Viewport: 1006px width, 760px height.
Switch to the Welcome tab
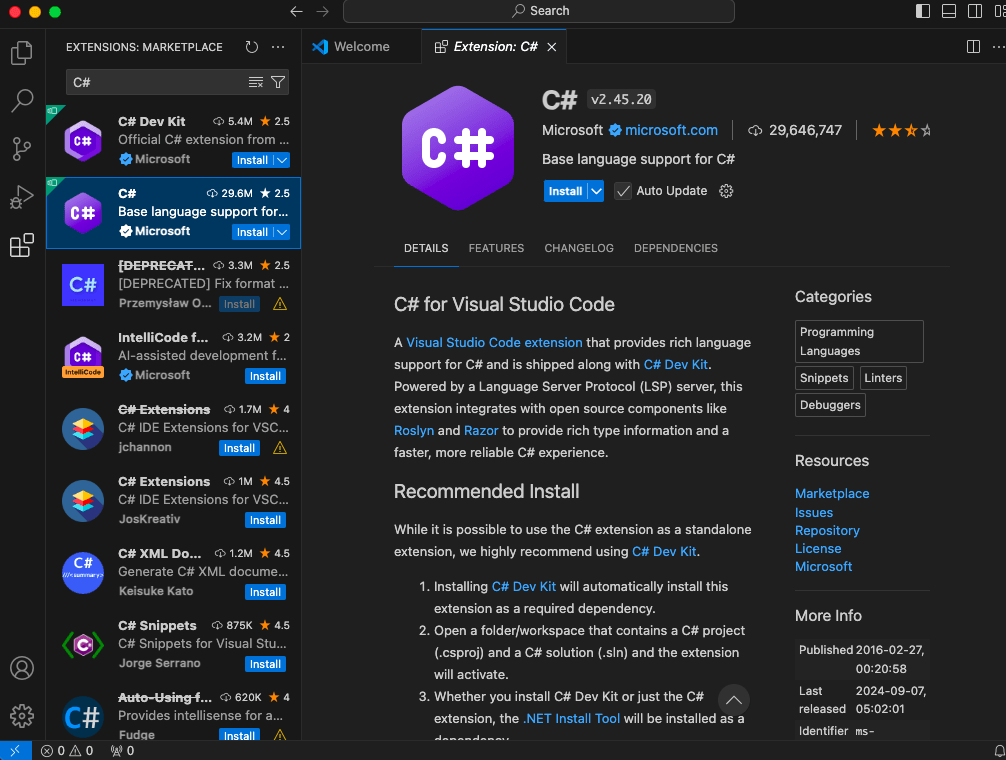(x=362, y=47)
